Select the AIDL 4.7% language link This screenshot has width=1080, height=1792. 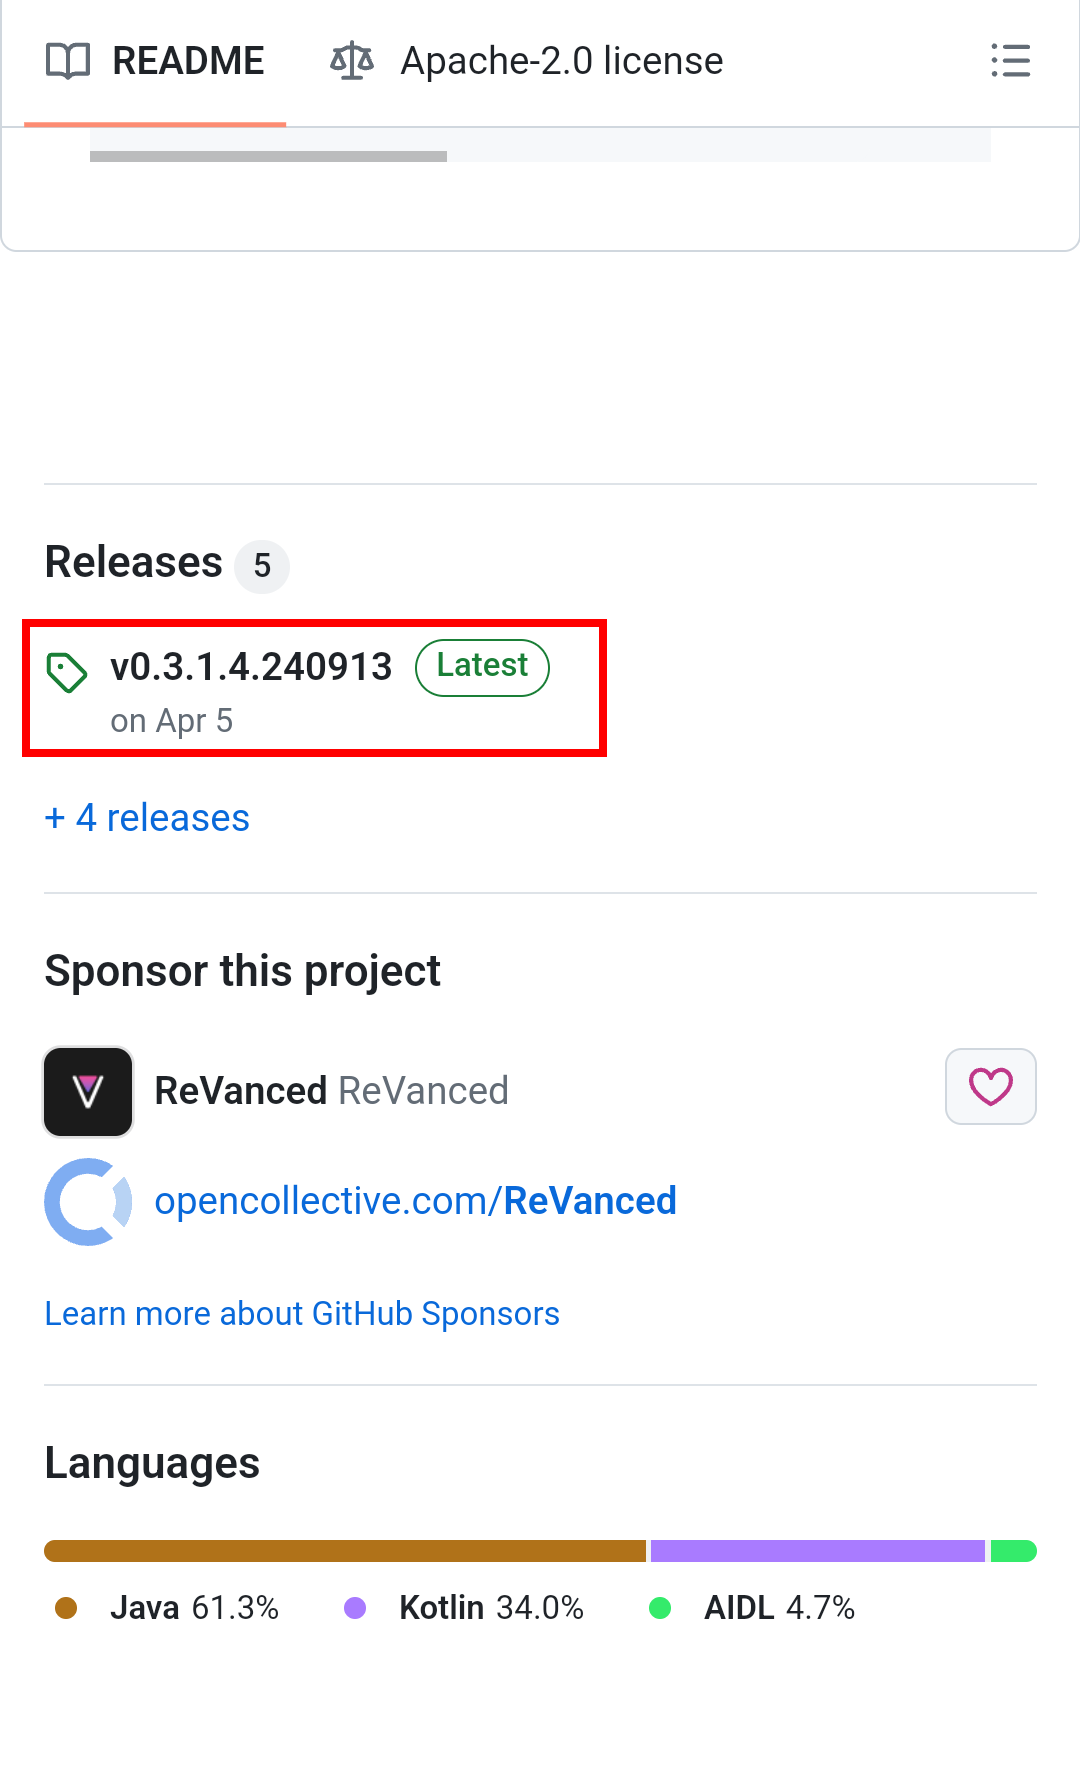click(x=779, y=1608)
